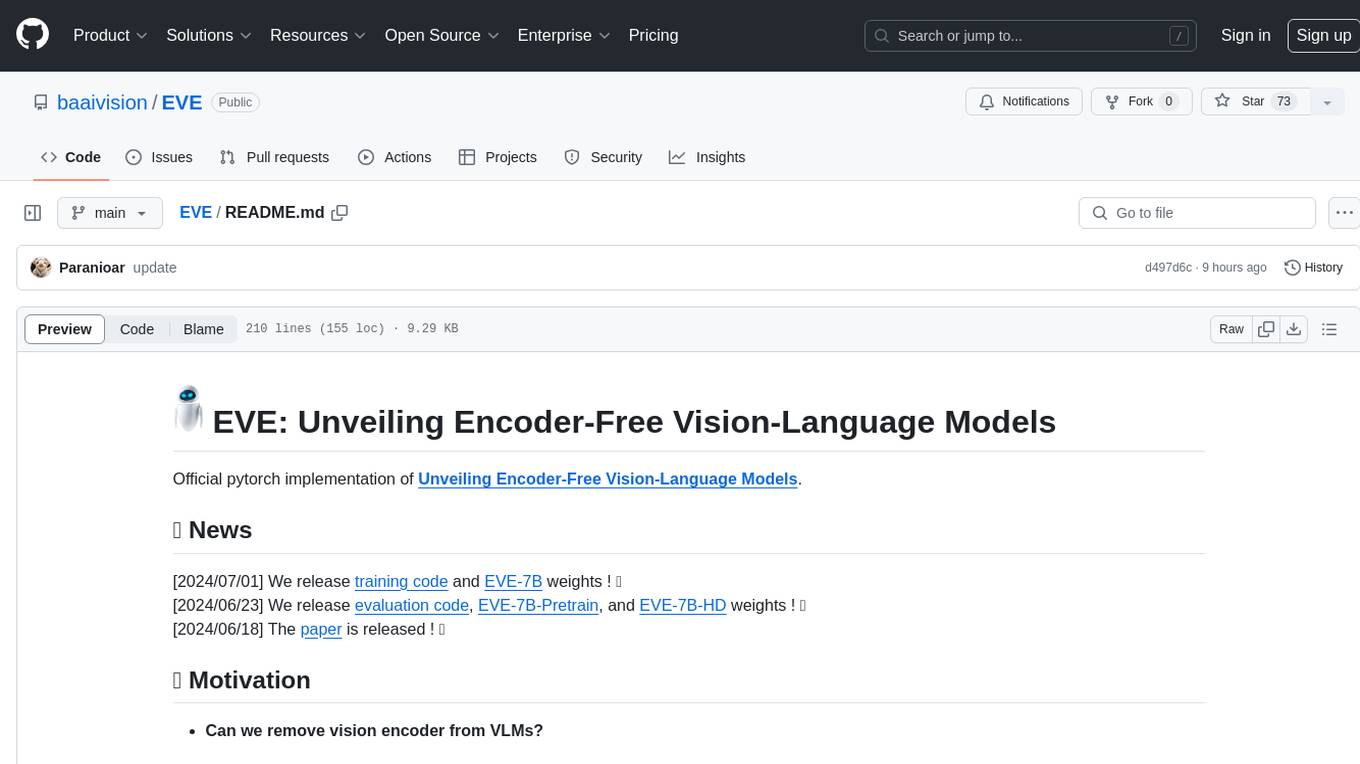
Task: Expand the Open Source menu
Action: tap(442, 35)
